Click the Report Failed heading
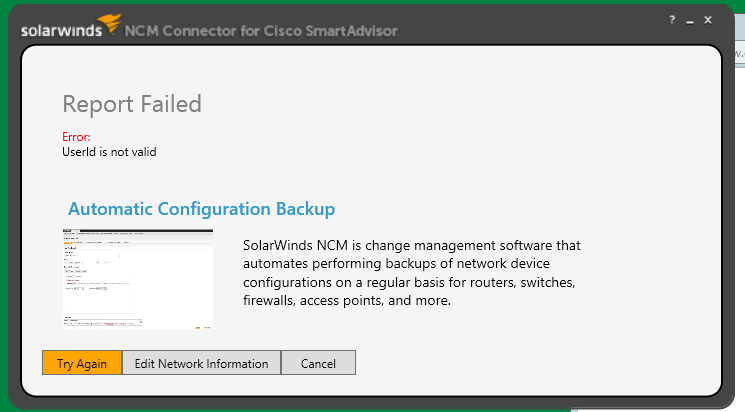Screen dimensions: 745x412 pyautogui.click(x=132, y=103)
